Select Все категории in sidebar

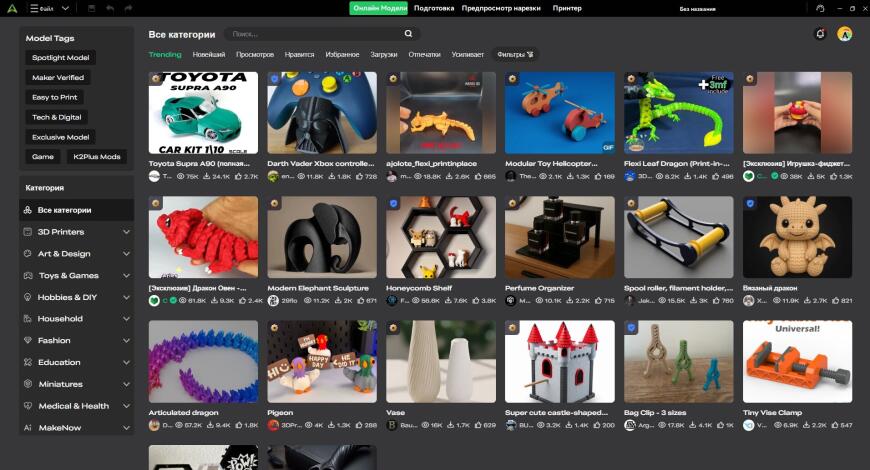click(77, 210)
